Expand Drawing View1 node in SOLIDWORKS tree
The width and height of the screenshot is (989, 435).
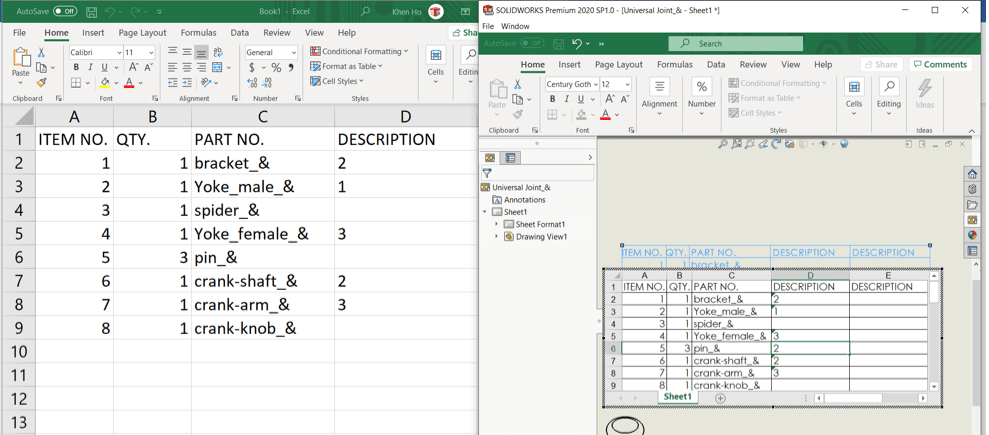(x=496, y=237)
